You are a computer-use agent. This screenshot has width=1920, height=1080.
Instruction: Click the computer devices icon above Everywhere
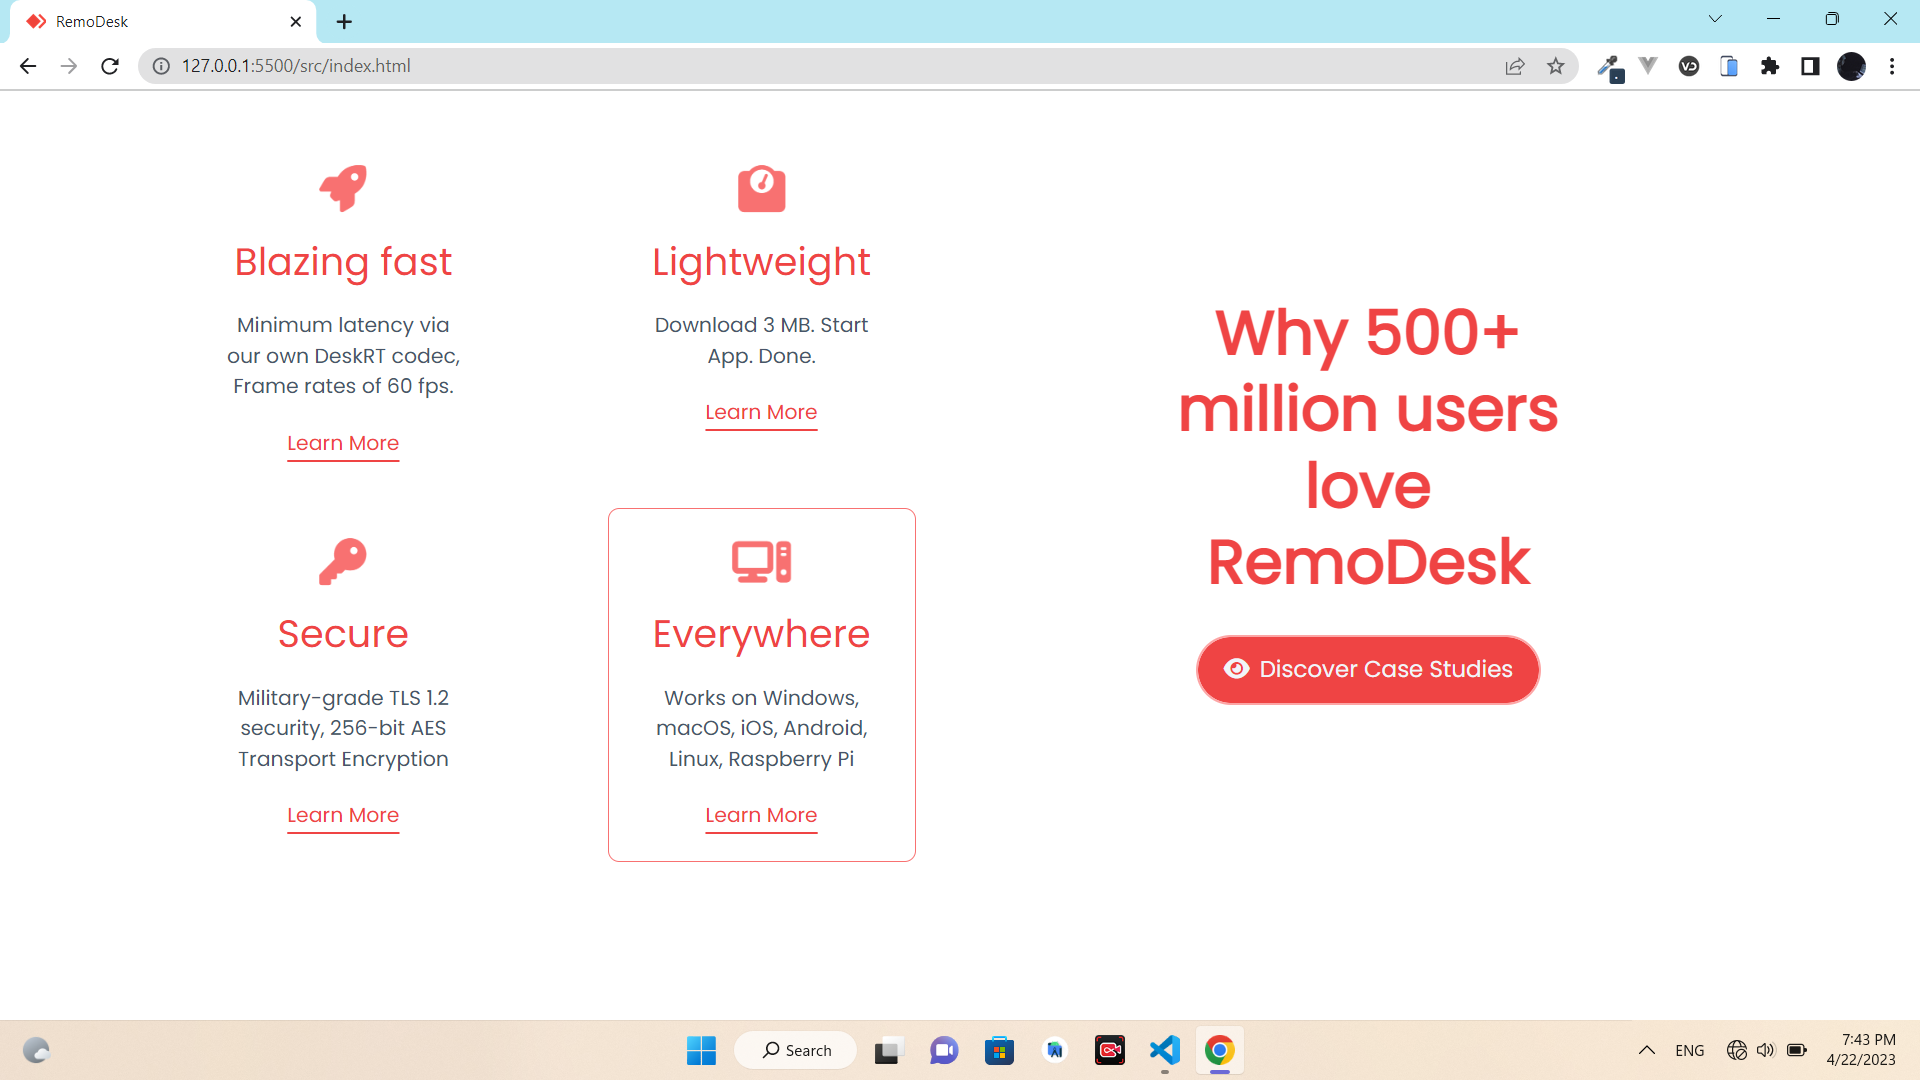(x=761, y=561)
